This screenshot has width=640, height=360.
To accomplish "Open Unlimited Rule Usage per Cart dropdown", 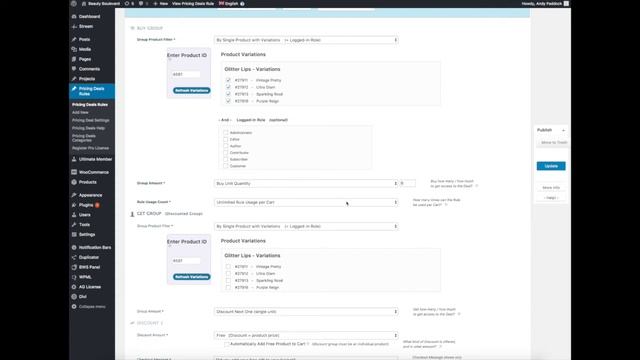I will tap(306, 202).
